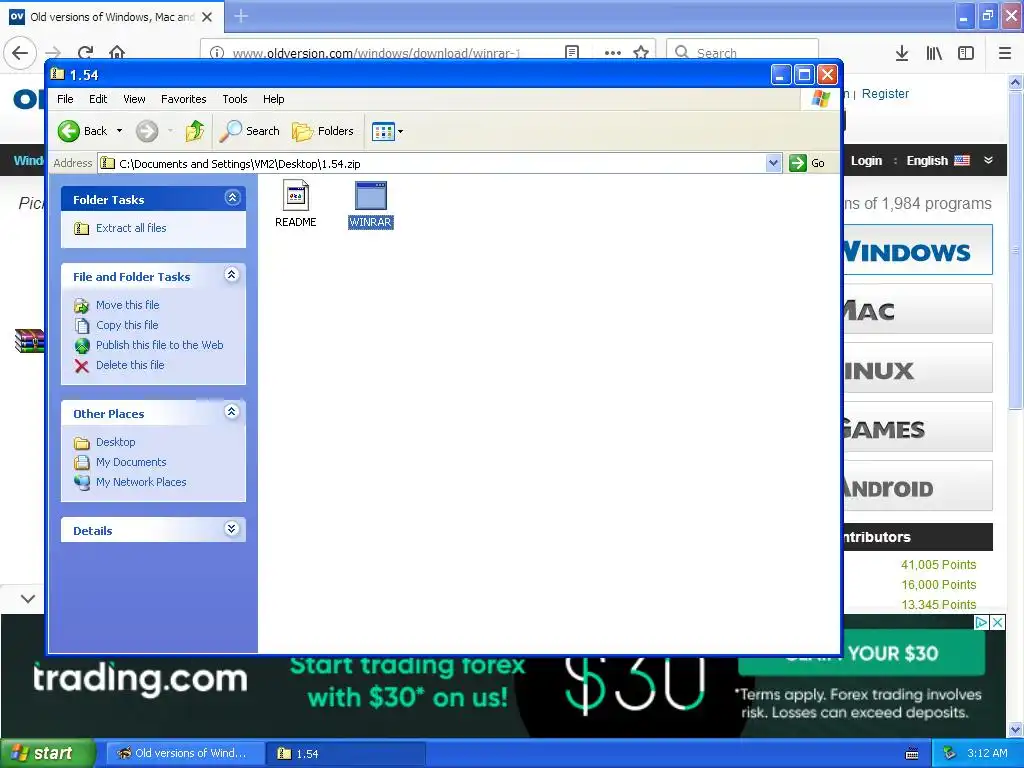
Task: Go to Desktop in Other Places
Action: pyautogui.click(x=116, y=442)
